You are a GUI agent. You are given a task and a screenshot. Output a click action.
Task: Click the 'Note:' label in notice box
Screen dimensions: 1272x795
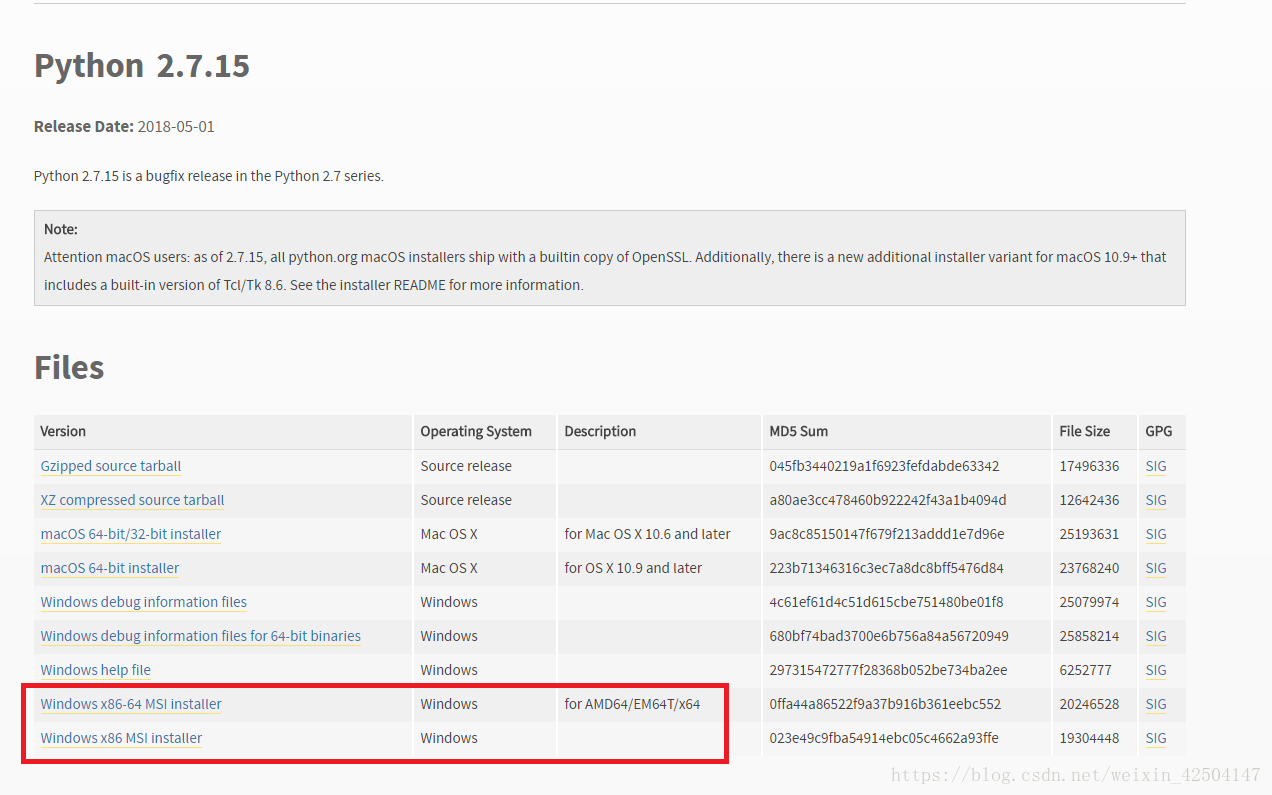(61, 229)
